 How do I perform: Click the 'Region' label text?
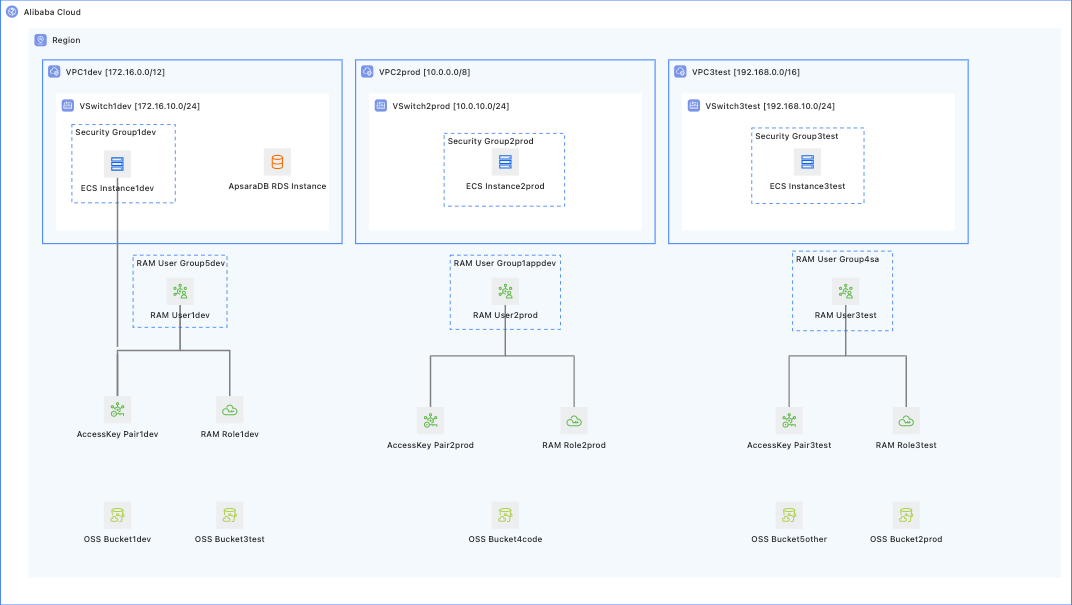coord(66,40)
